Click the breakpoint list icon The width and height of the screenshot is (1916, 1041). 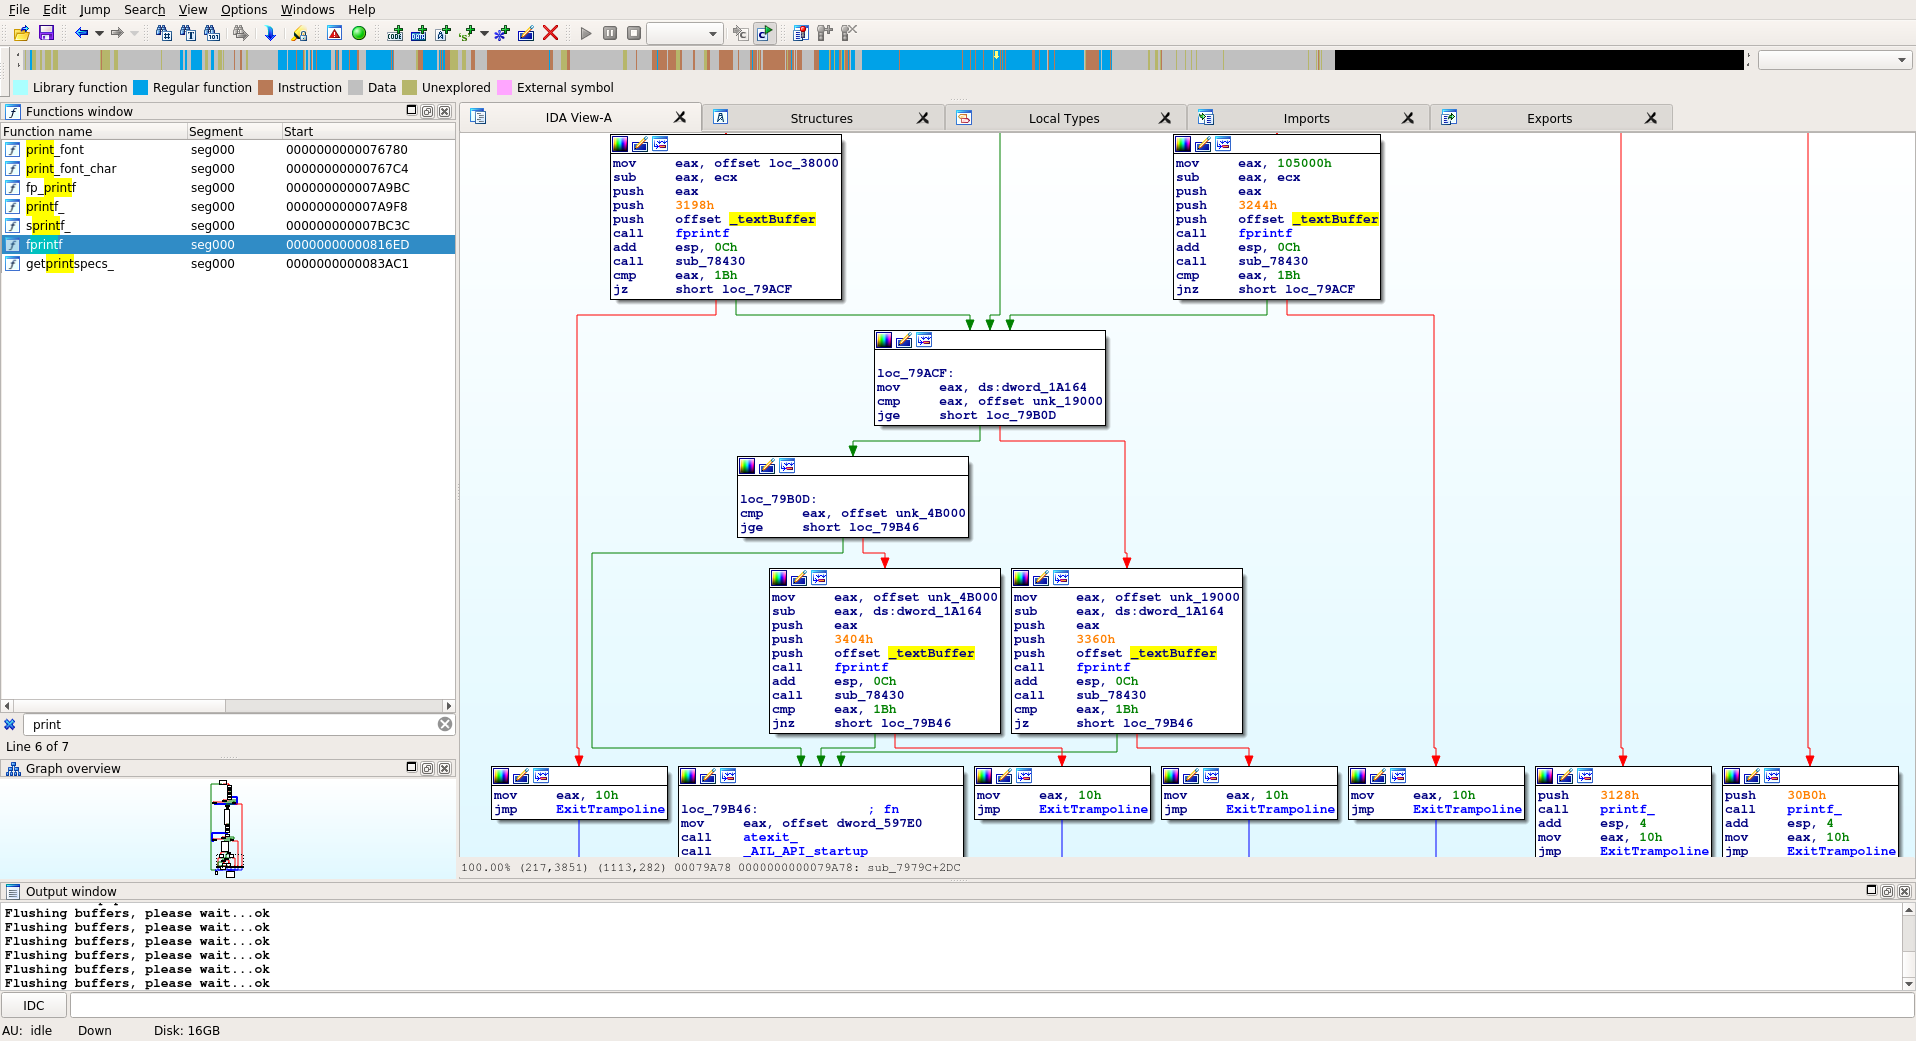pos(801,33)
